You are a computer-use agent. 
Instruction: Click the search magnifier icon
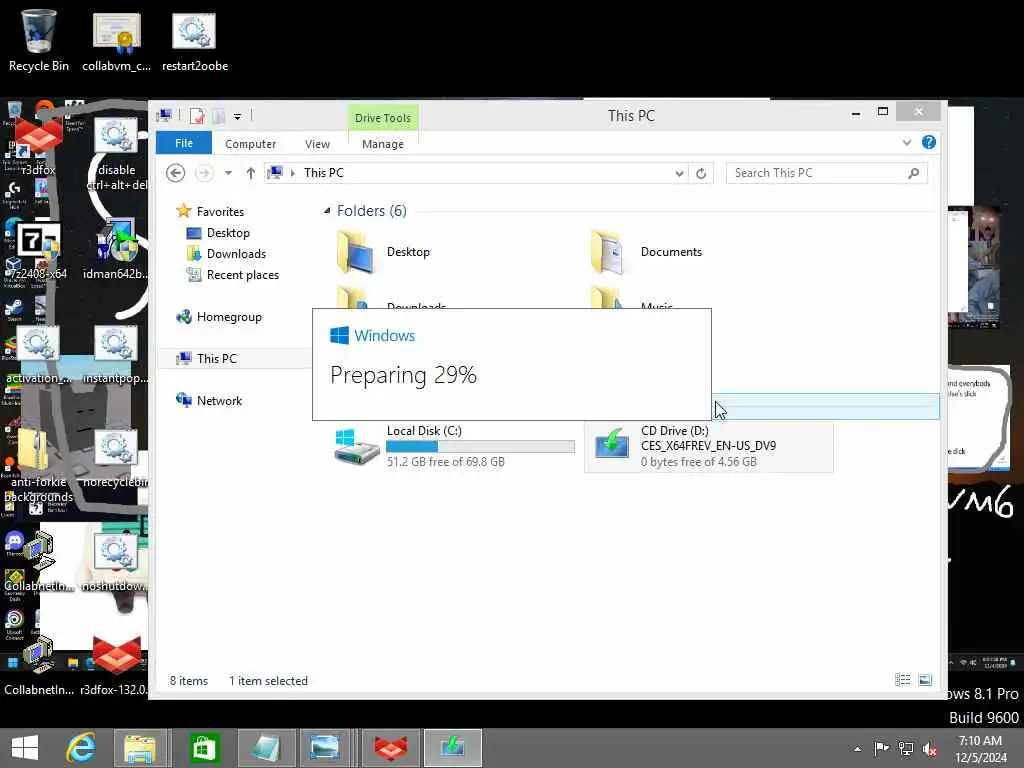[914, 173]
